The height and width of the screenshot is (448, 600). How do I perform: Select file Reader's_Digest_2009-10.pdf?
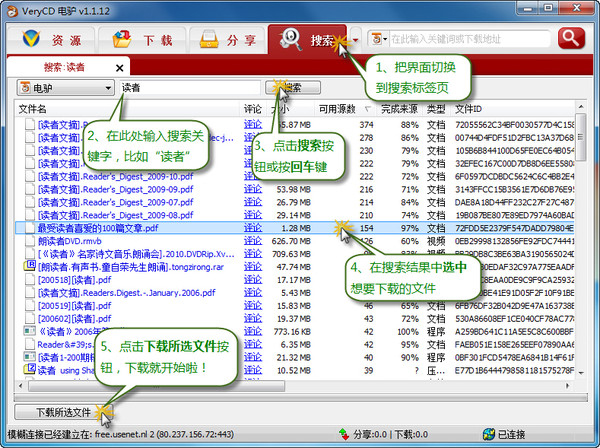(115, 177)
